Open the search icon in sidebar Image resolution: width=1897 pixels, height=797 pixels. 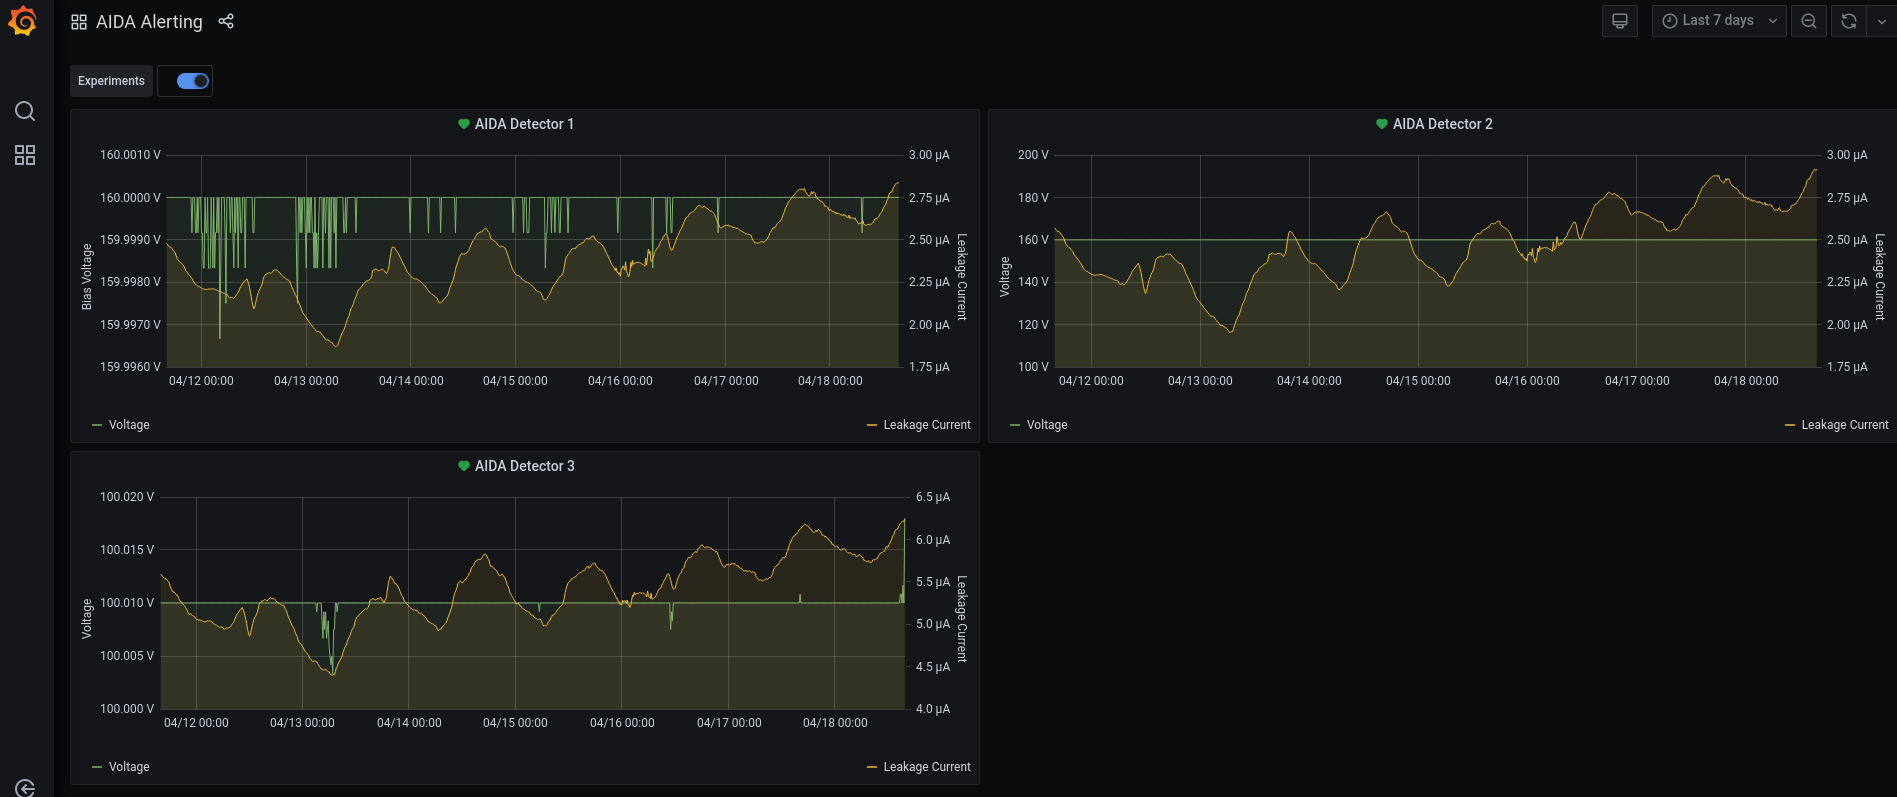click(x=25, y=111)
